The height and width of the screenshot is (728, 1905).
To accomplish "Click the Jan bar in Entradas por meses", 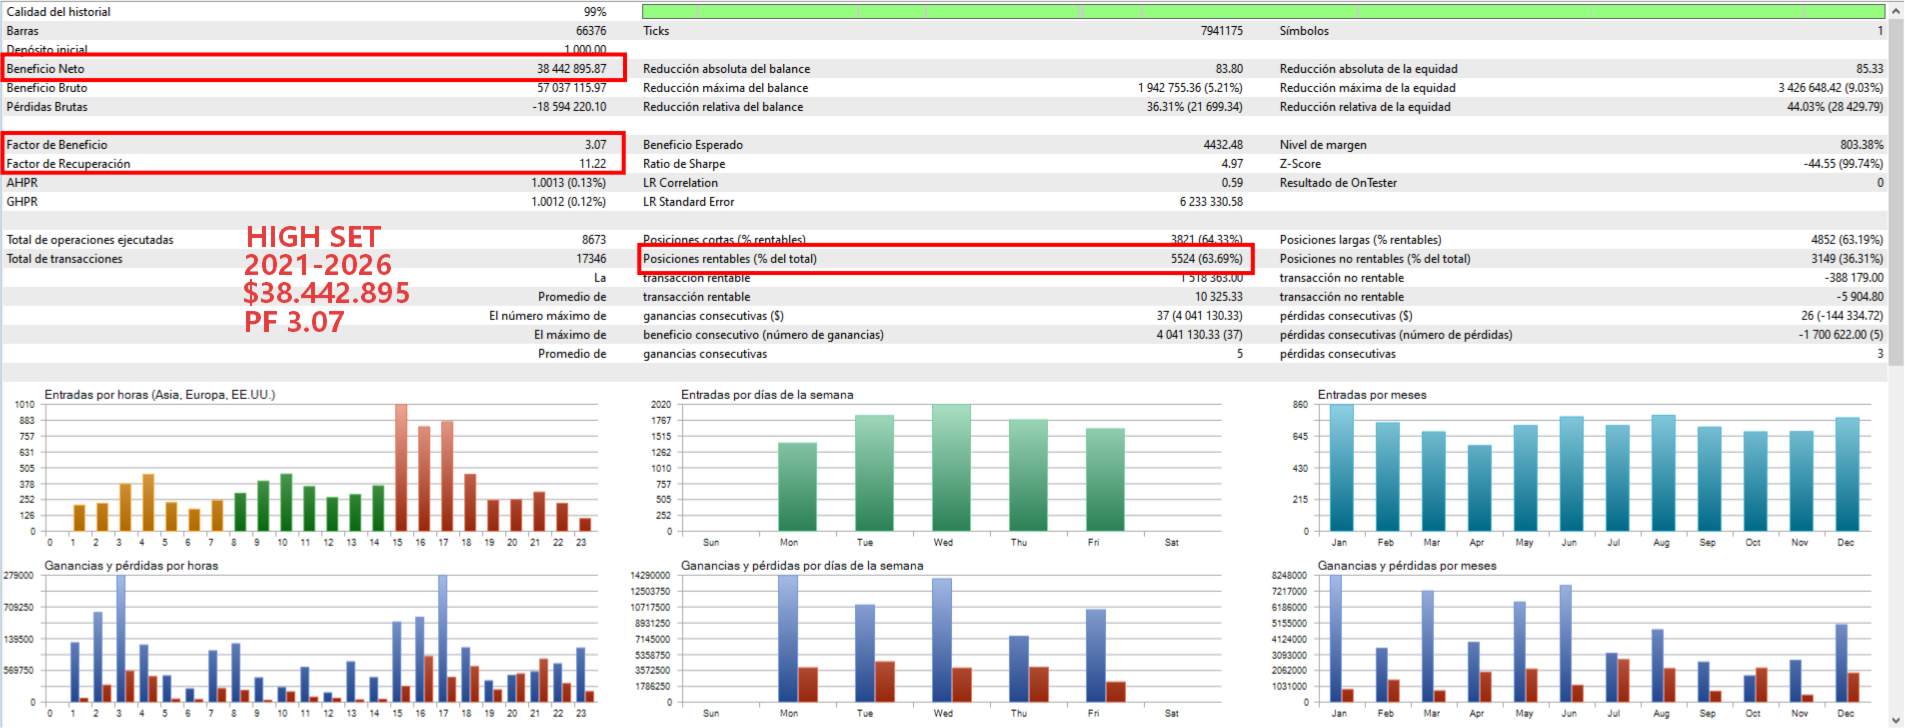I will coord(1341,467).
